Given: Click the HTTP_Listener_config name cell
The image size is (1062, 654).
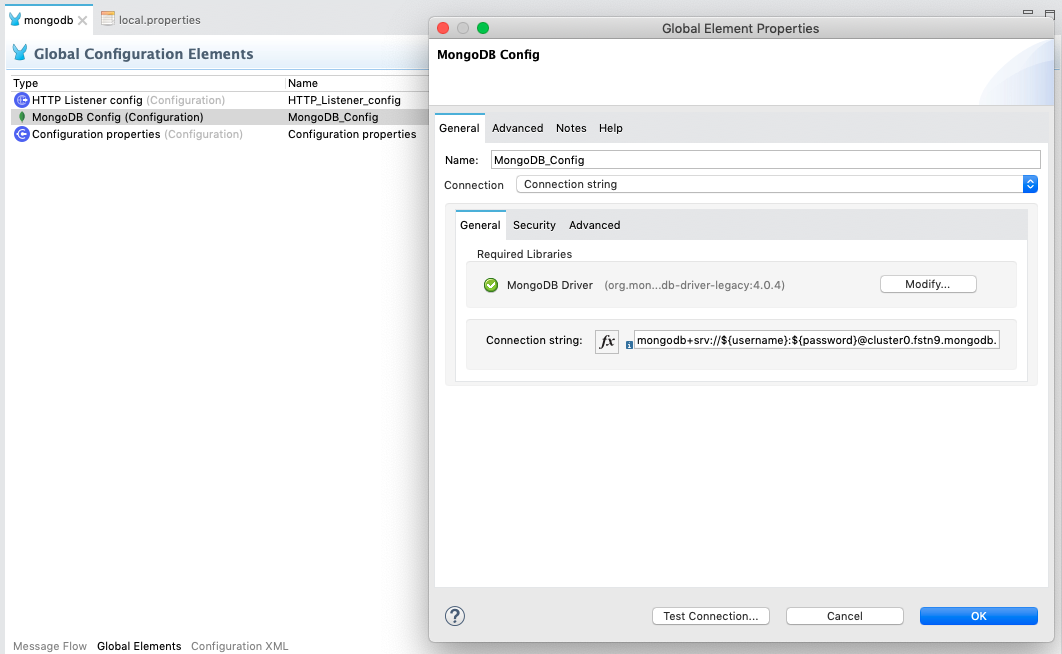Looking at the screenshot, I should pos(344,100).
